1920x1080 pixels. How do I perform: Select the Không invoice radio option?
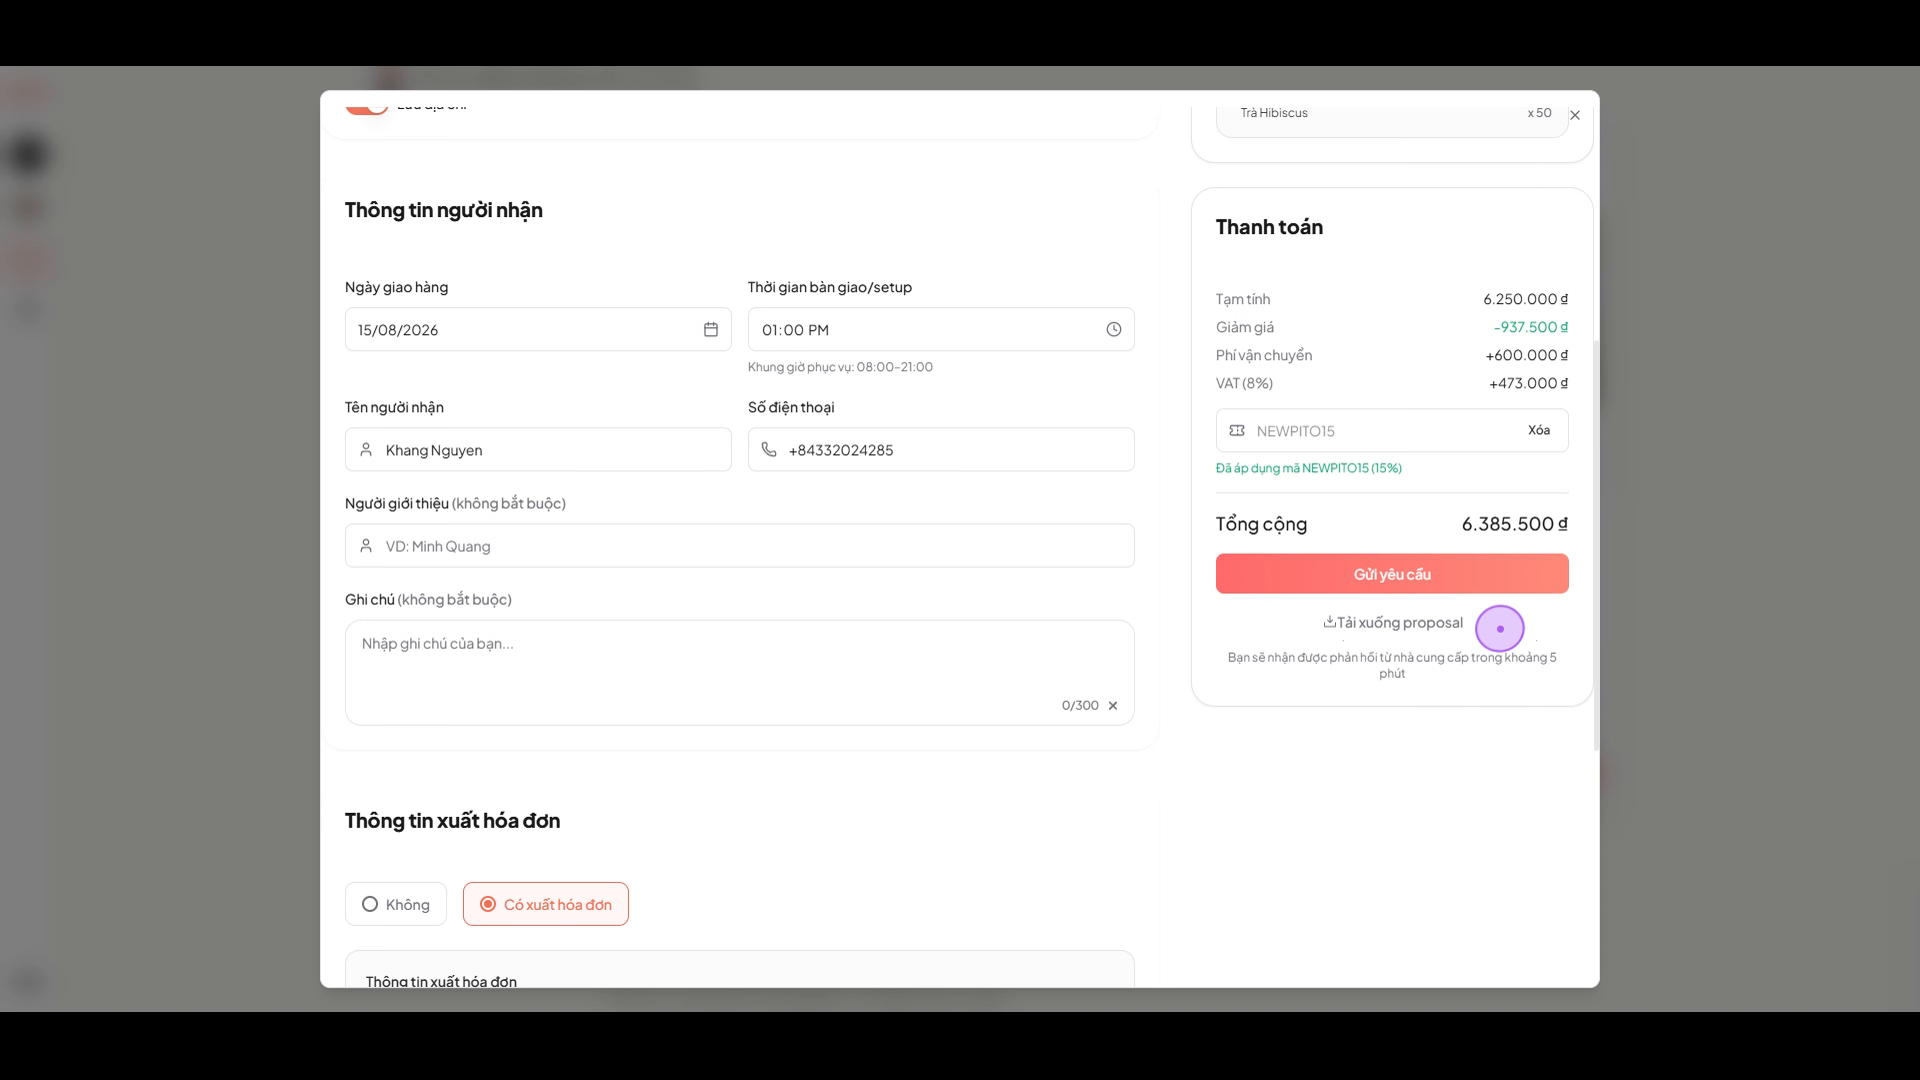(x=396, y=904)
